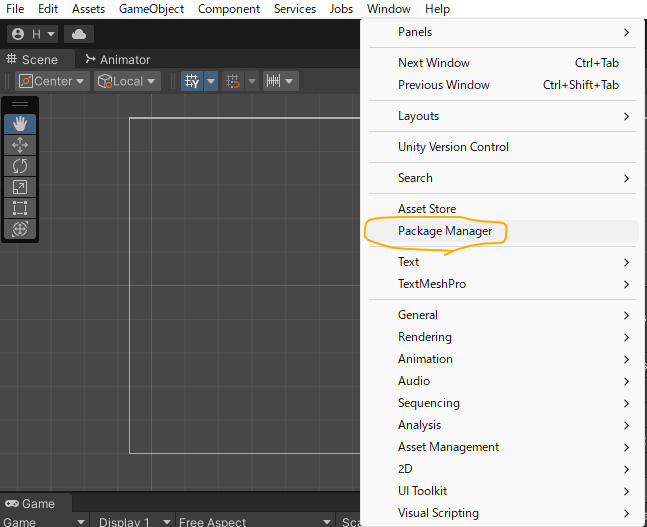Select the Move tool
The width and height of the screenshot is (647, 527).
pyautogui.click(x=20, y=145)
